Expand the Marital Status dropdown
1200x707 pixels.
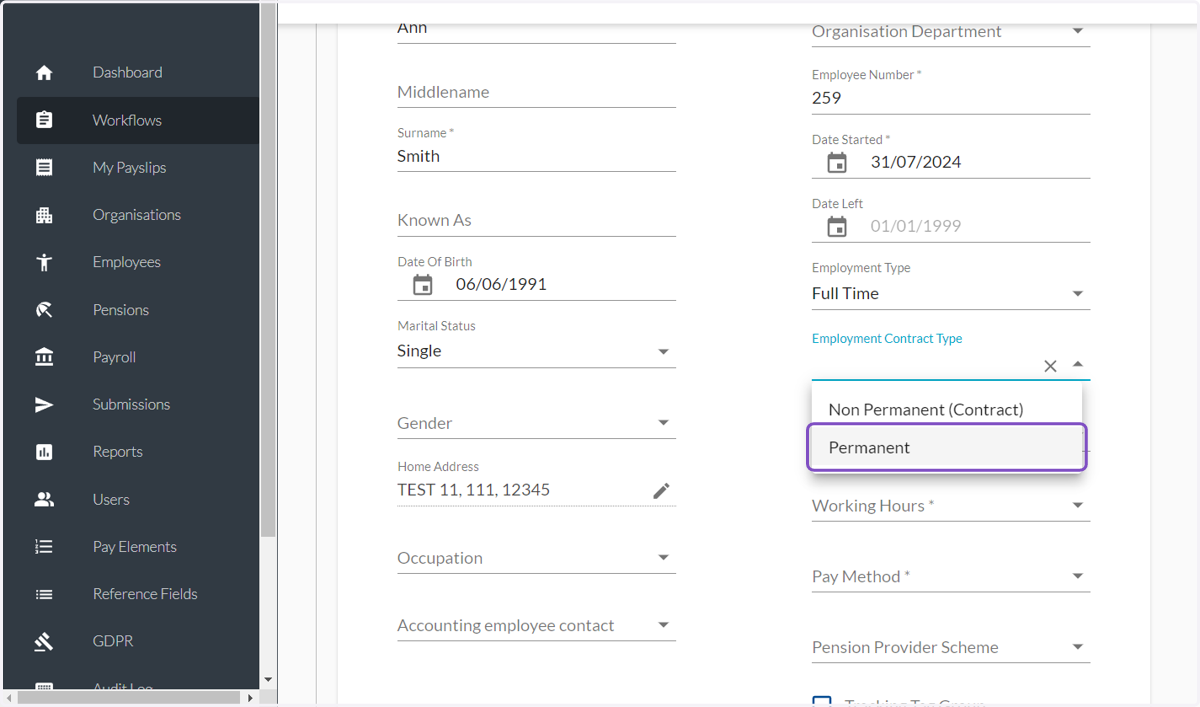(663, 352)
